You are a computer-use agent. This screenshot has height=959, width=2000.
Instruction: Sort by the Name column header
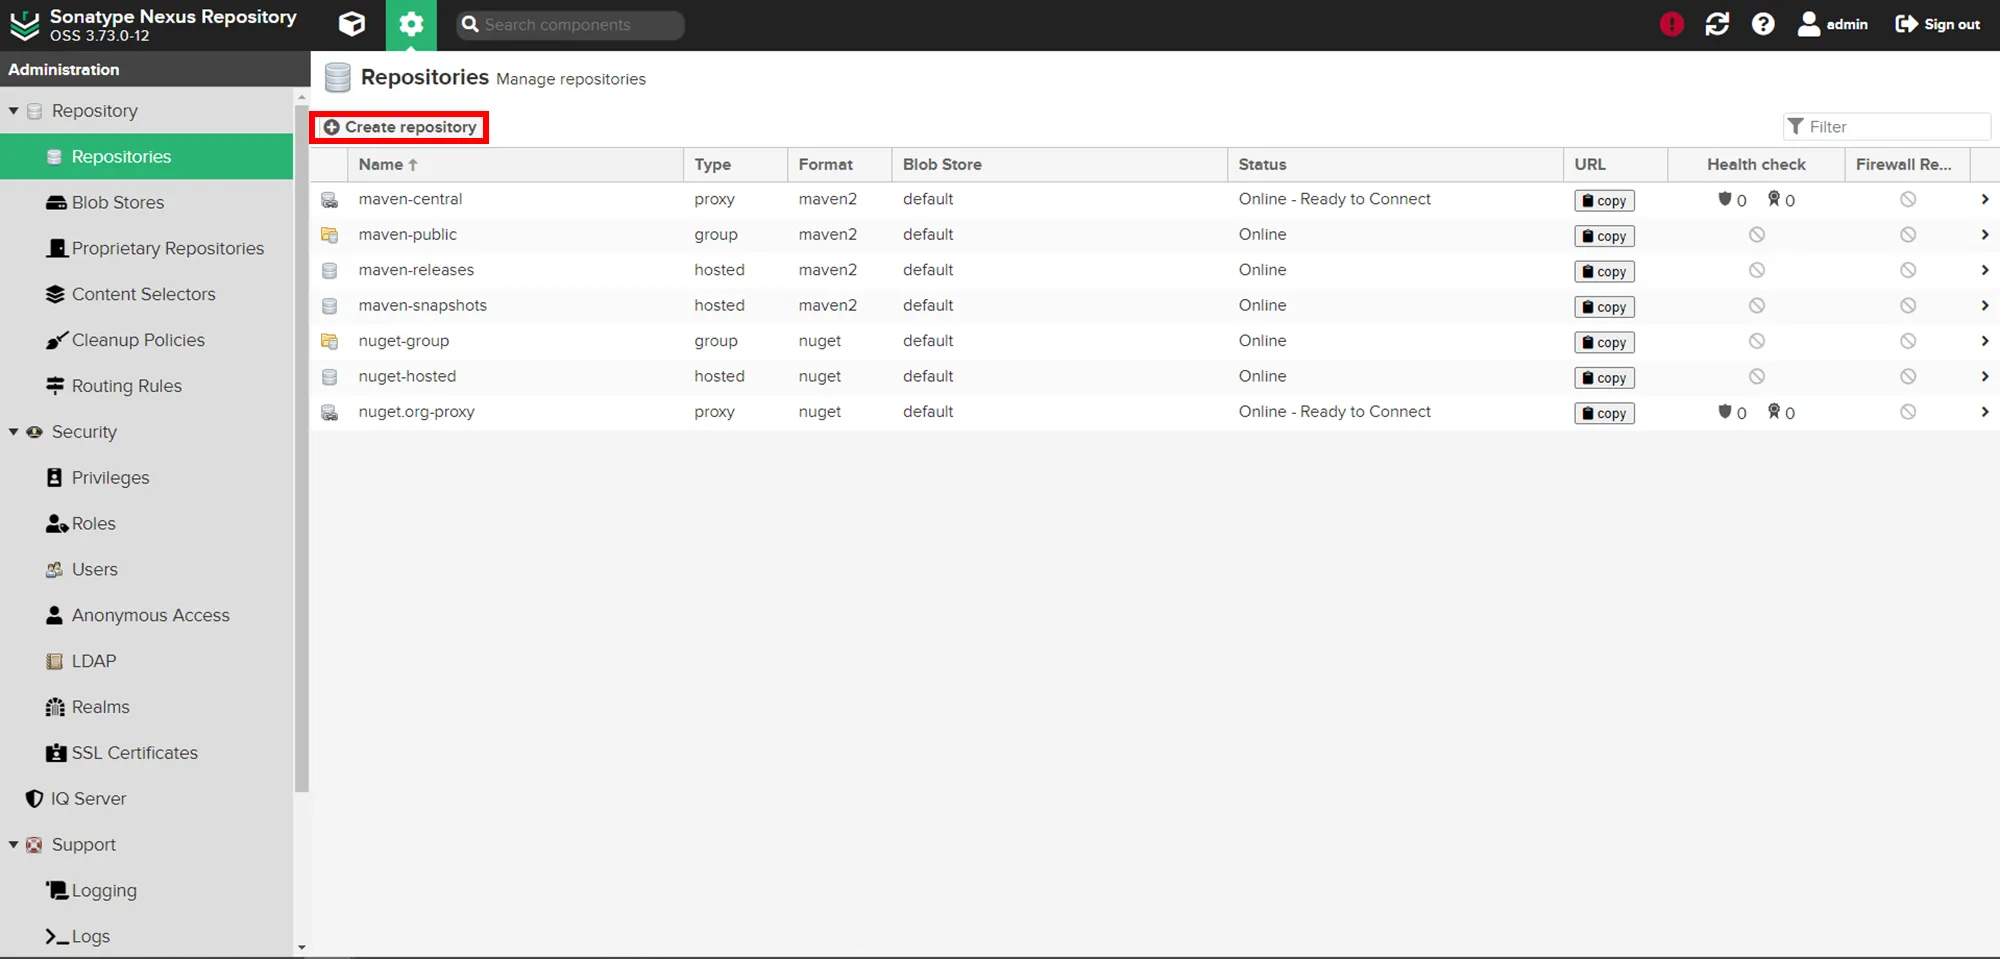coord(515,165)
